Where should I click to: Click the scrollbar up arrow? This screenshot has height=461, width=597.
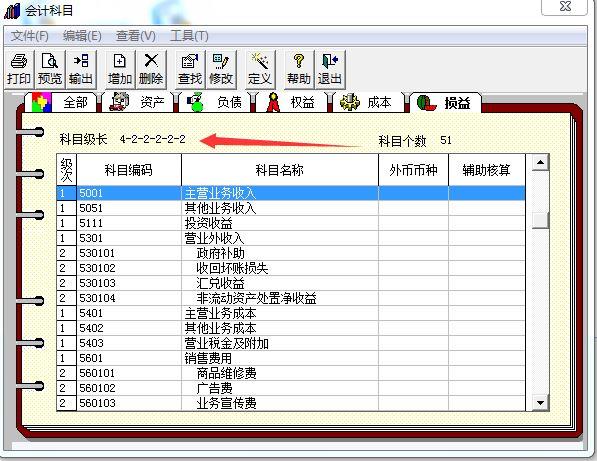click(x=540, y=163)
